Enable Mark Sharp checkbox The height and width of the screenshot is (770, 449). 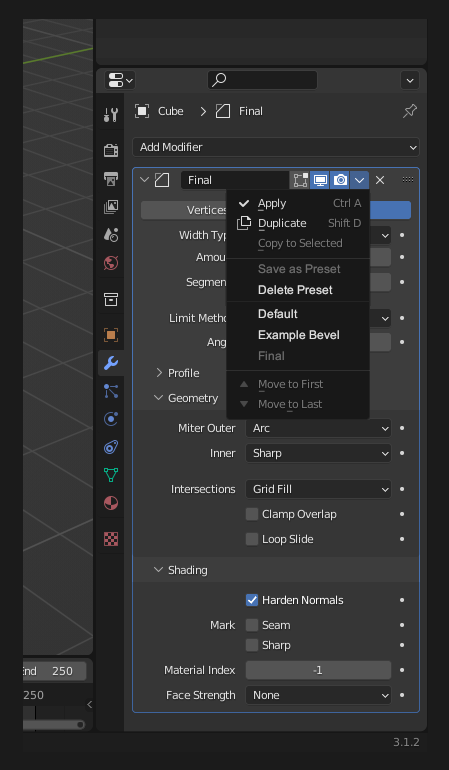(252, 645)
